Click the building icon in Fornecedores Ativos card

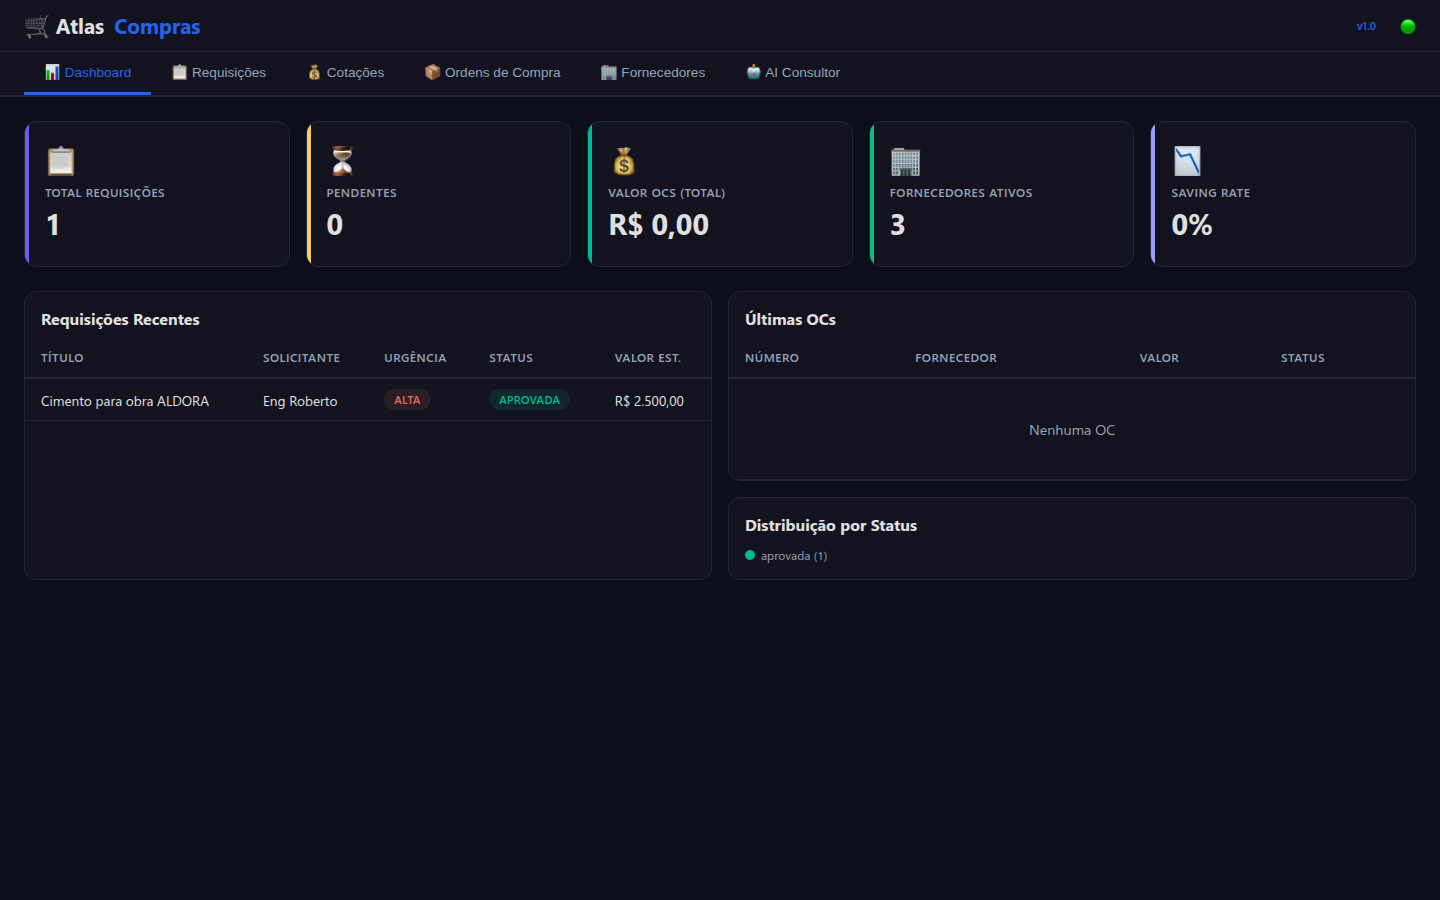tap(905, 161)
